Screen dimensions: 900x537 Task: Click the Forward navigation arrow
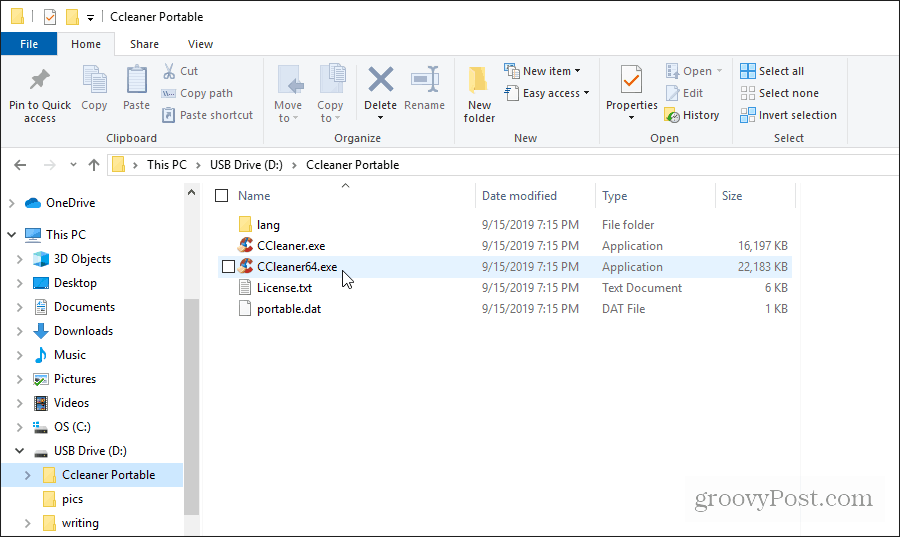pos(50,165)
